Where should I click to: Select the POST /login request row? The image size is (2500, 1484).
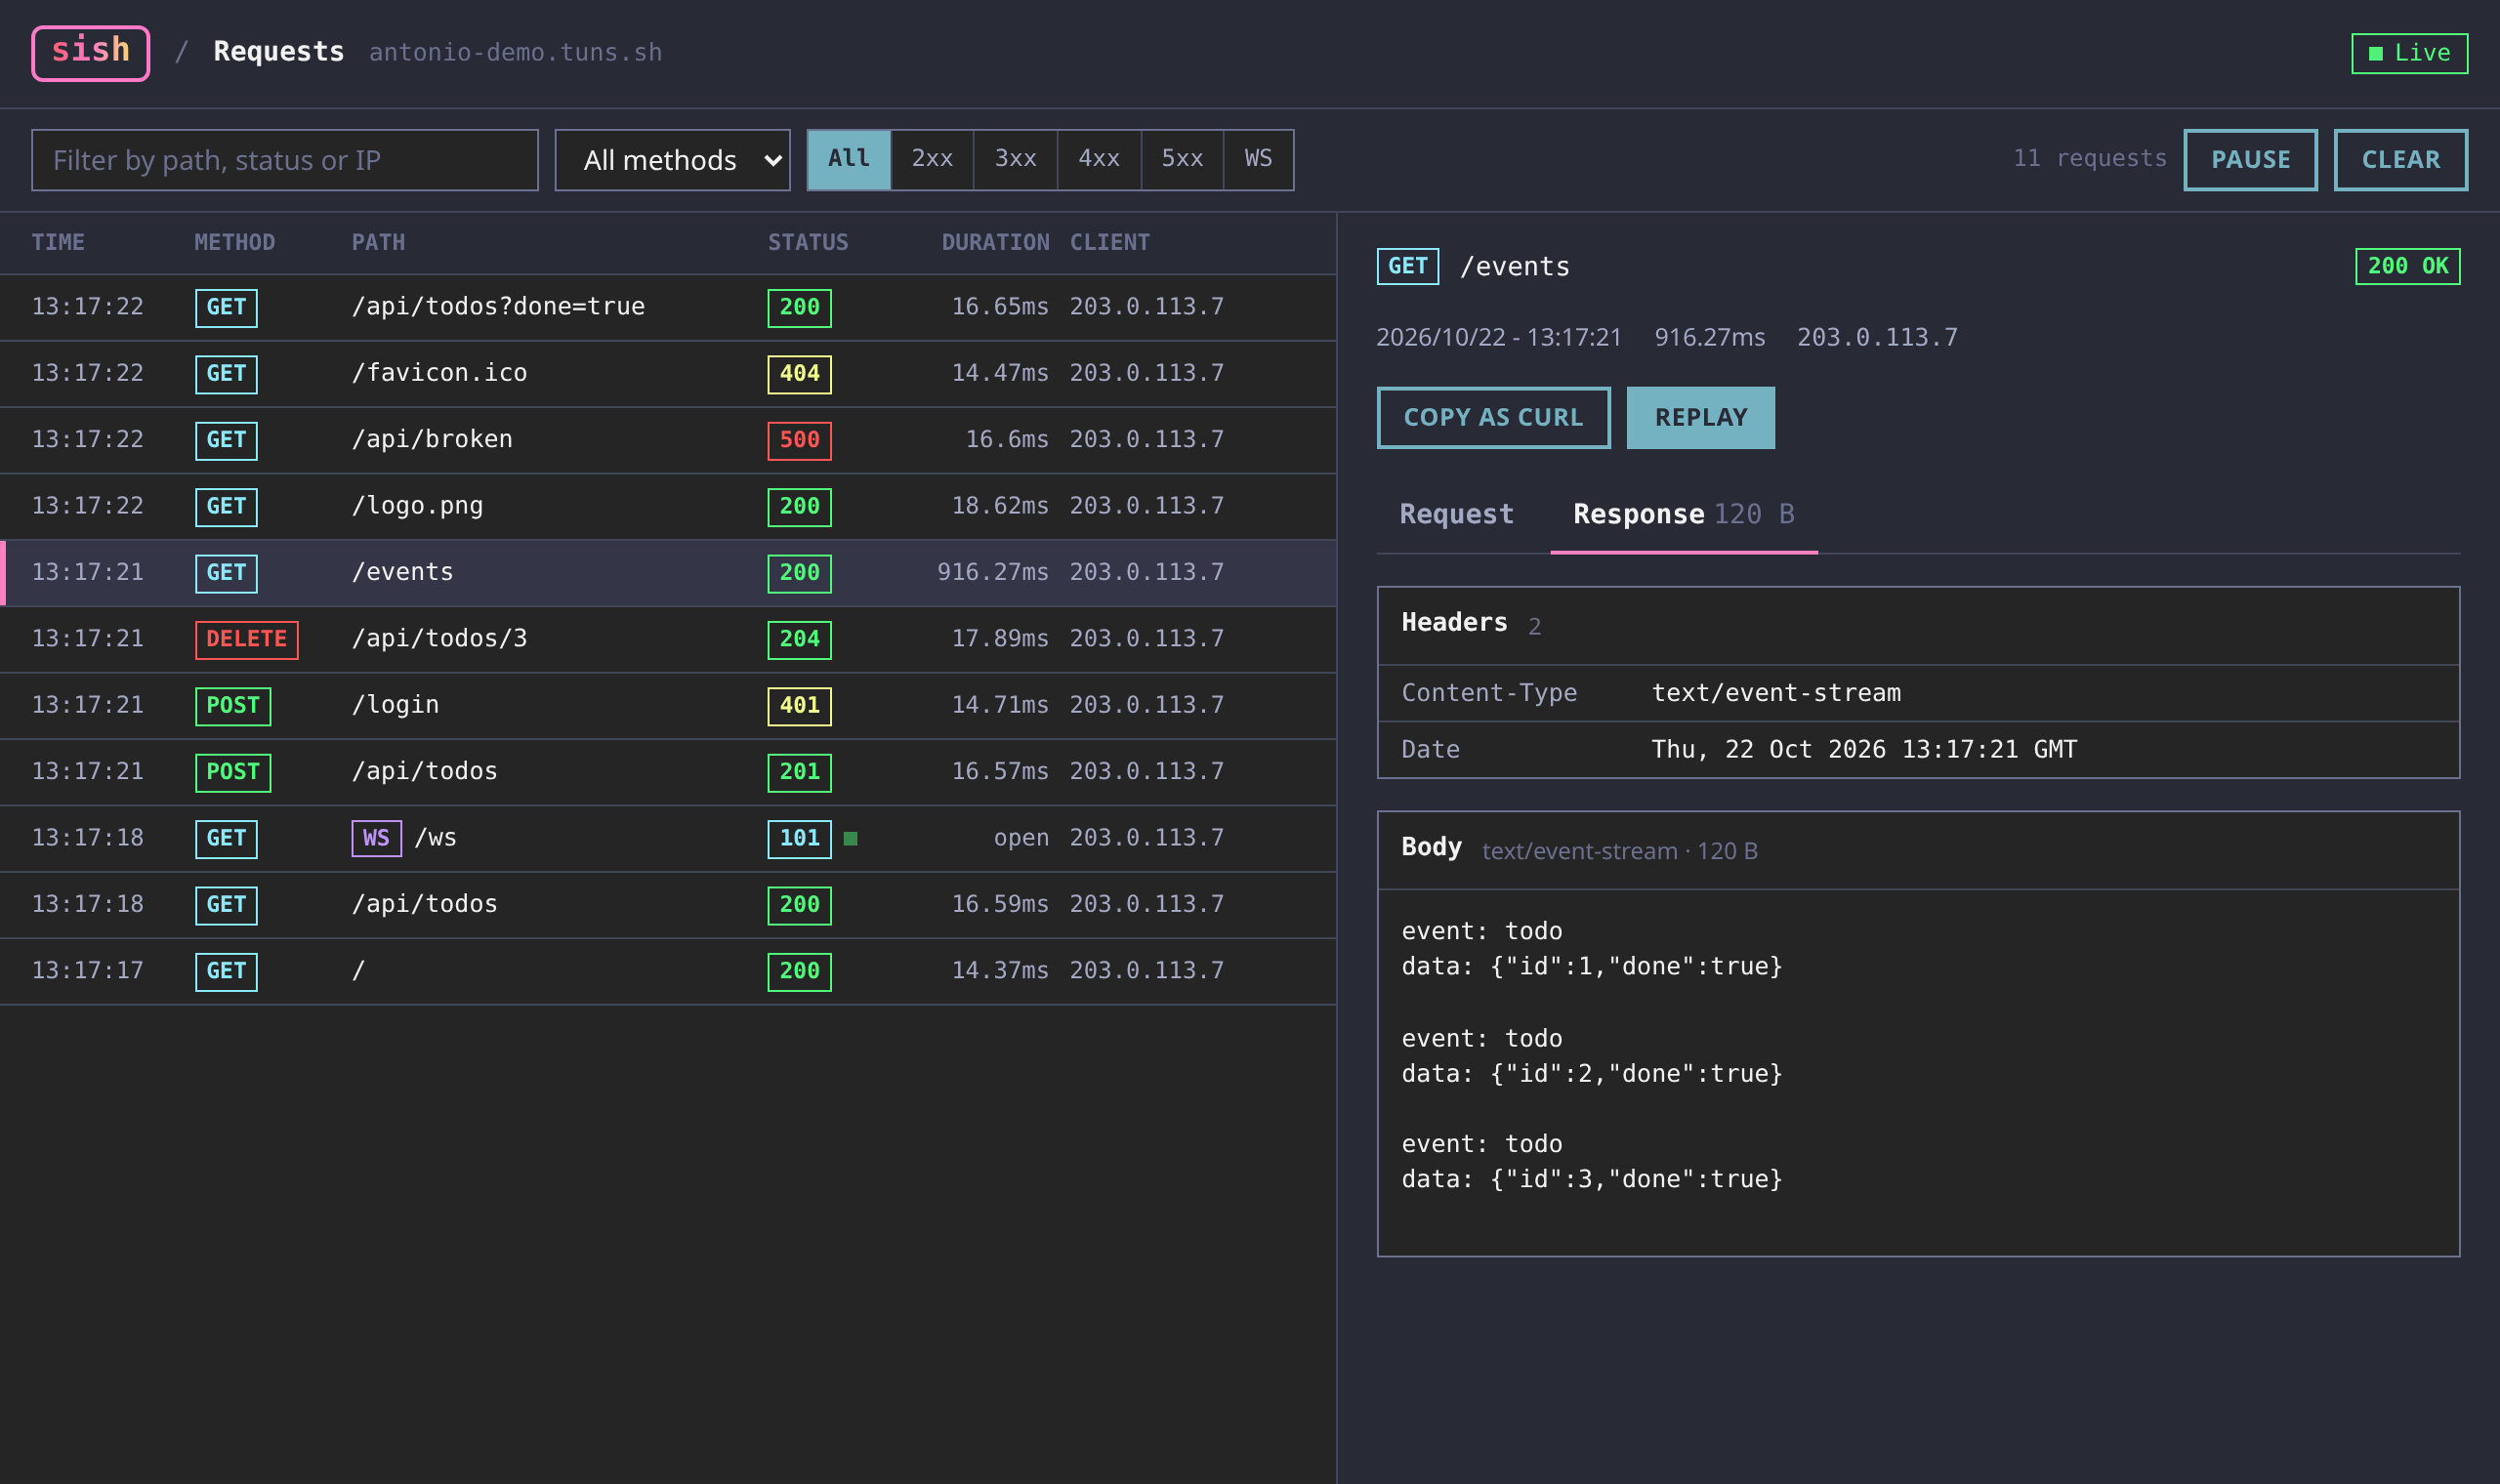(668, 706)
